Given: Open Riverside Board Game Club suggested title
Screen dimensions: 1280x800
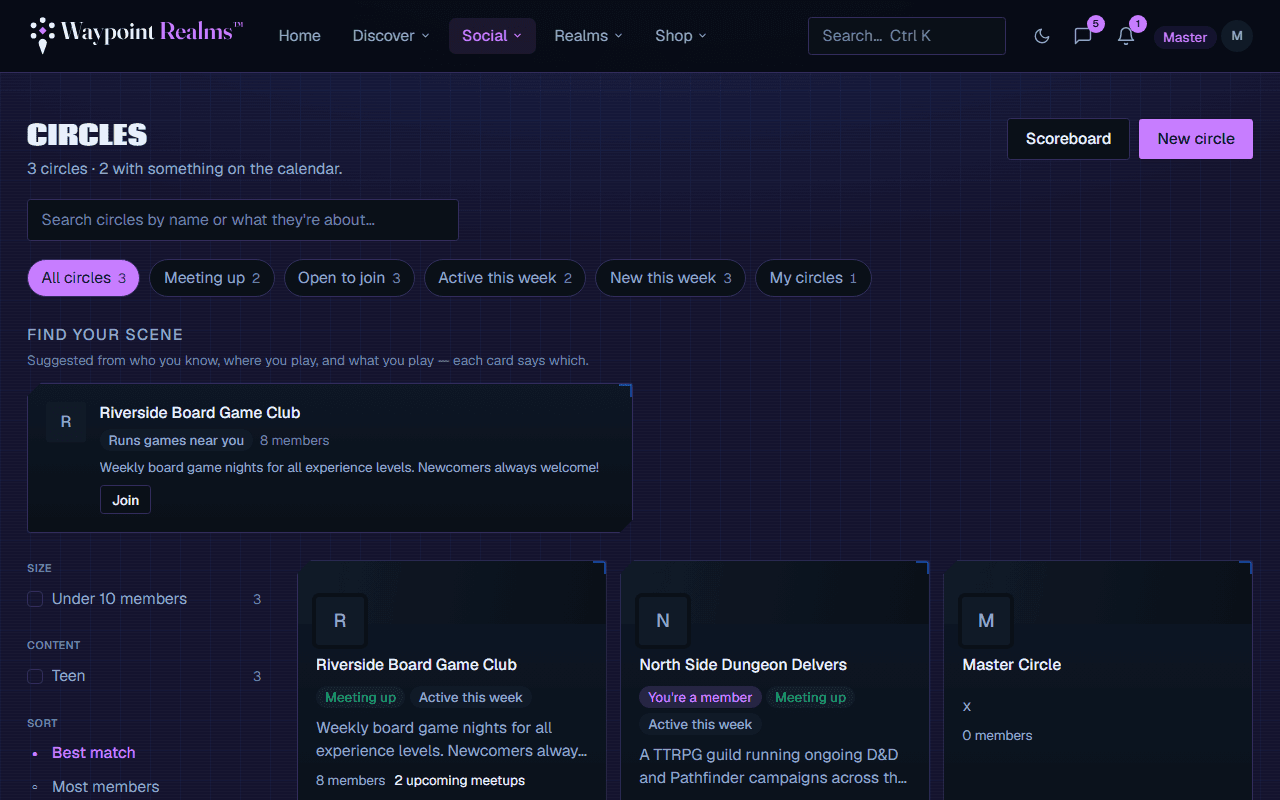Looking at the screenshot, I should (200, 413).
